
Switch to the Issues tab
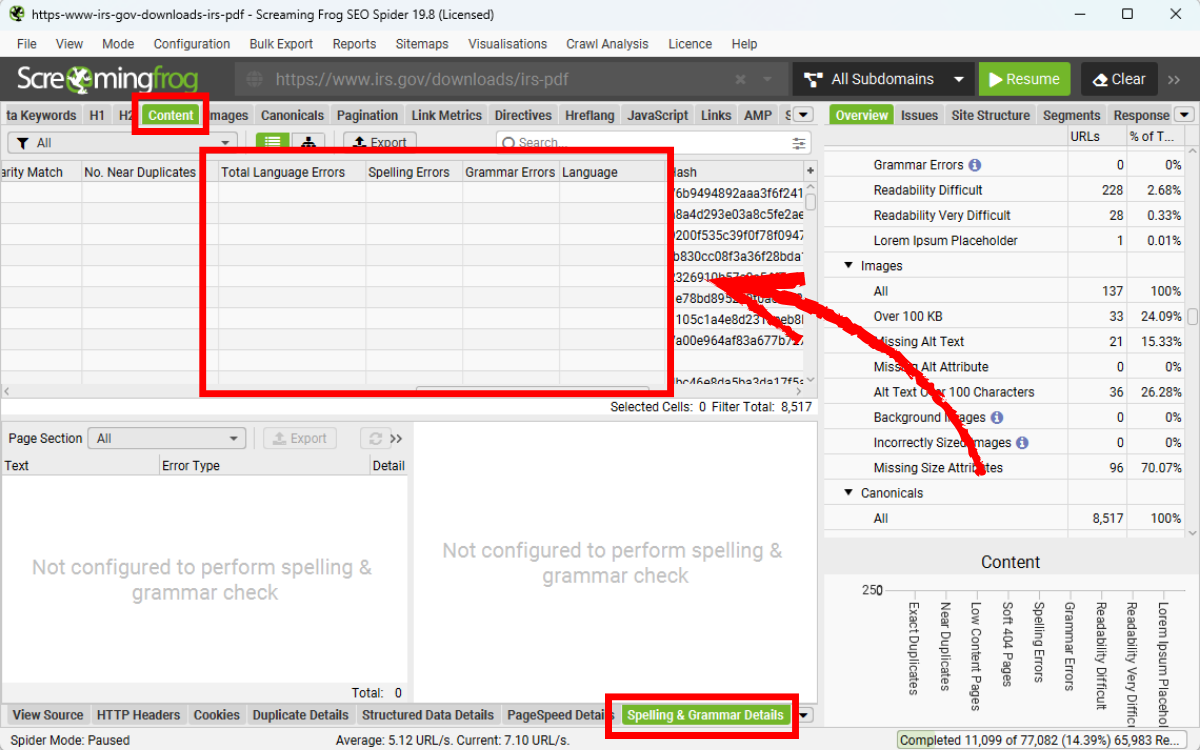click(x=918, y=115)
